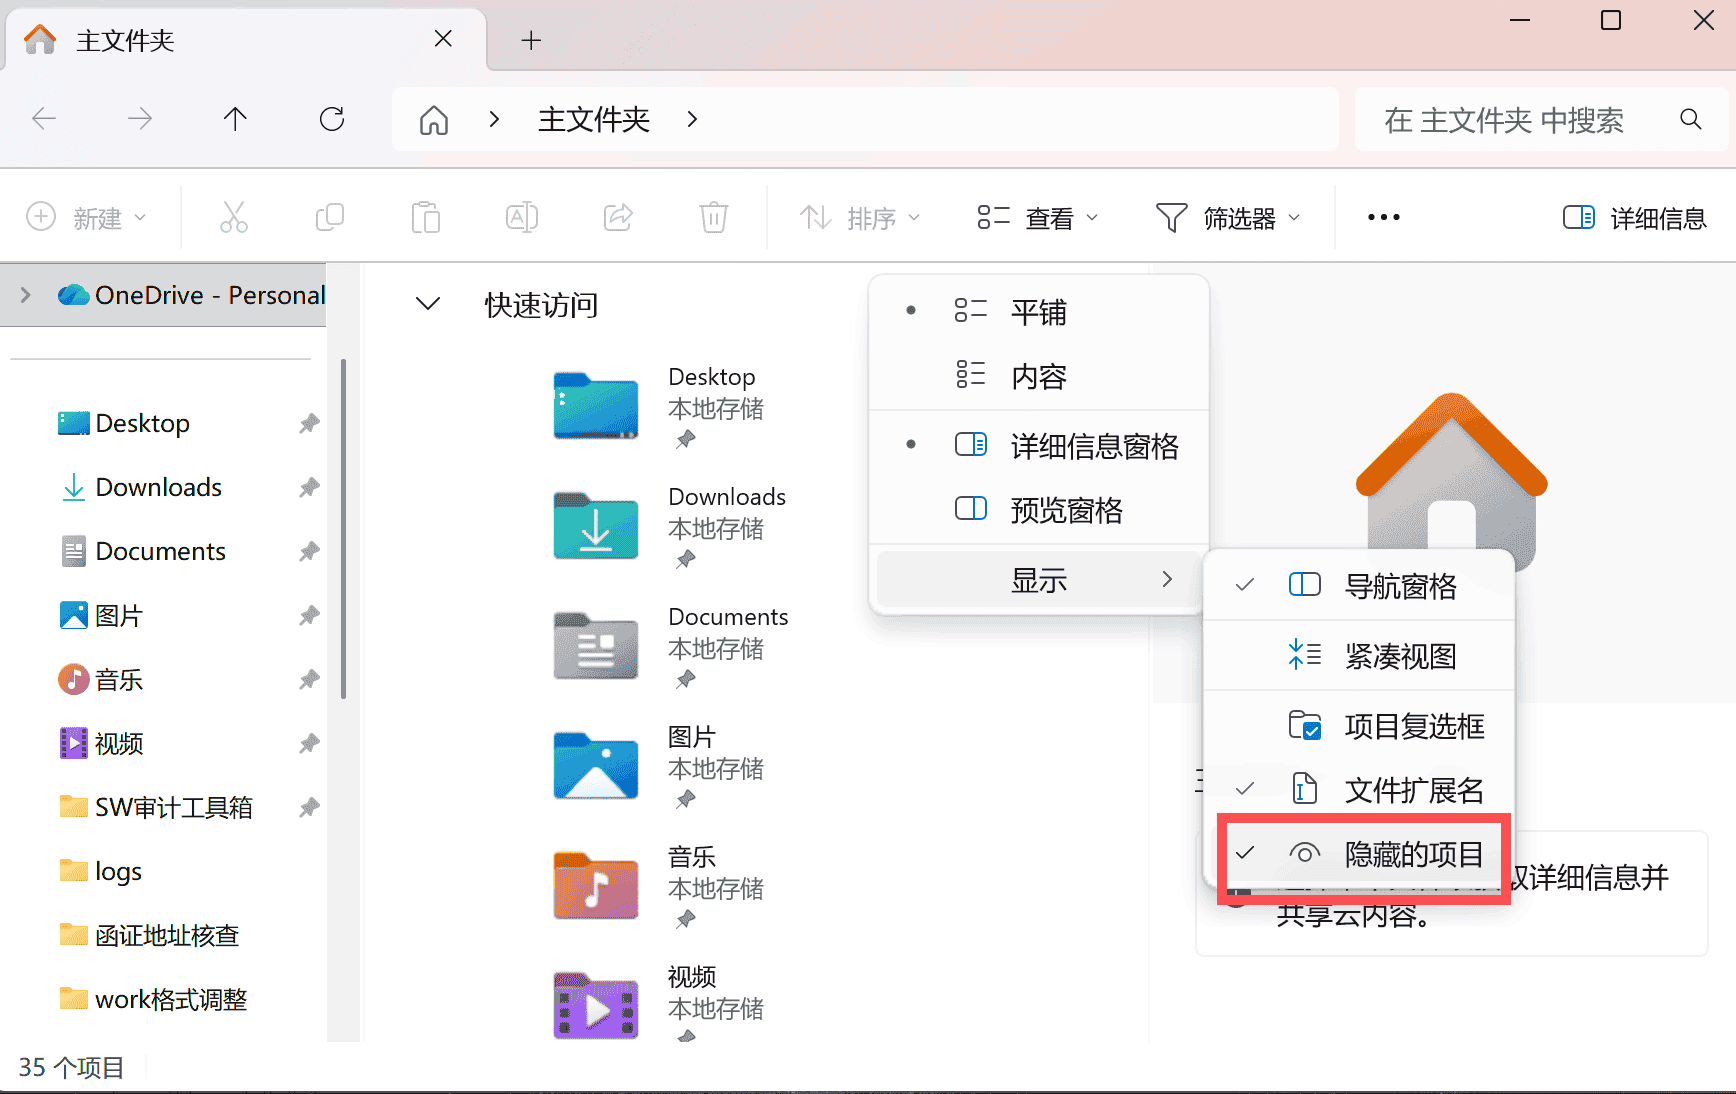Collapse the 快速访问 section

pyautogui.click(x=428, y=304)
